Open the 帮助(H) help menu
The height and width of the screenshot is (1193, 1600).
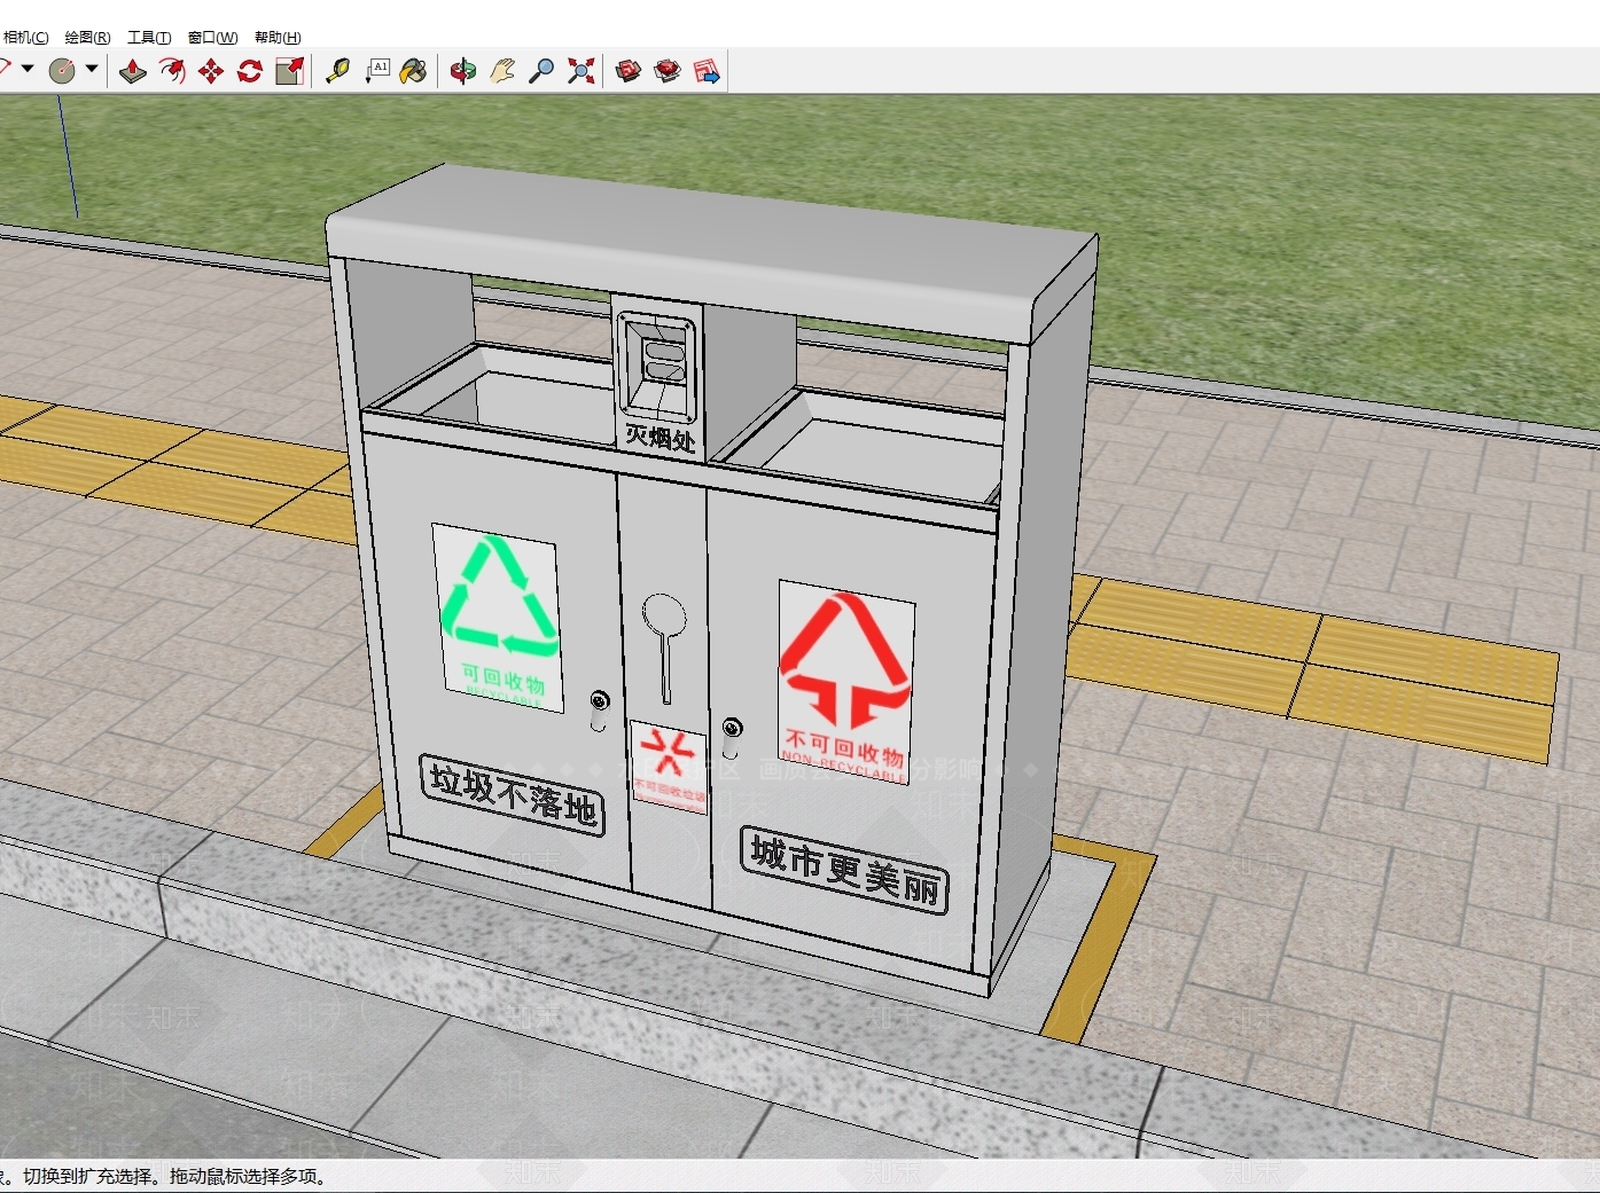277,37
